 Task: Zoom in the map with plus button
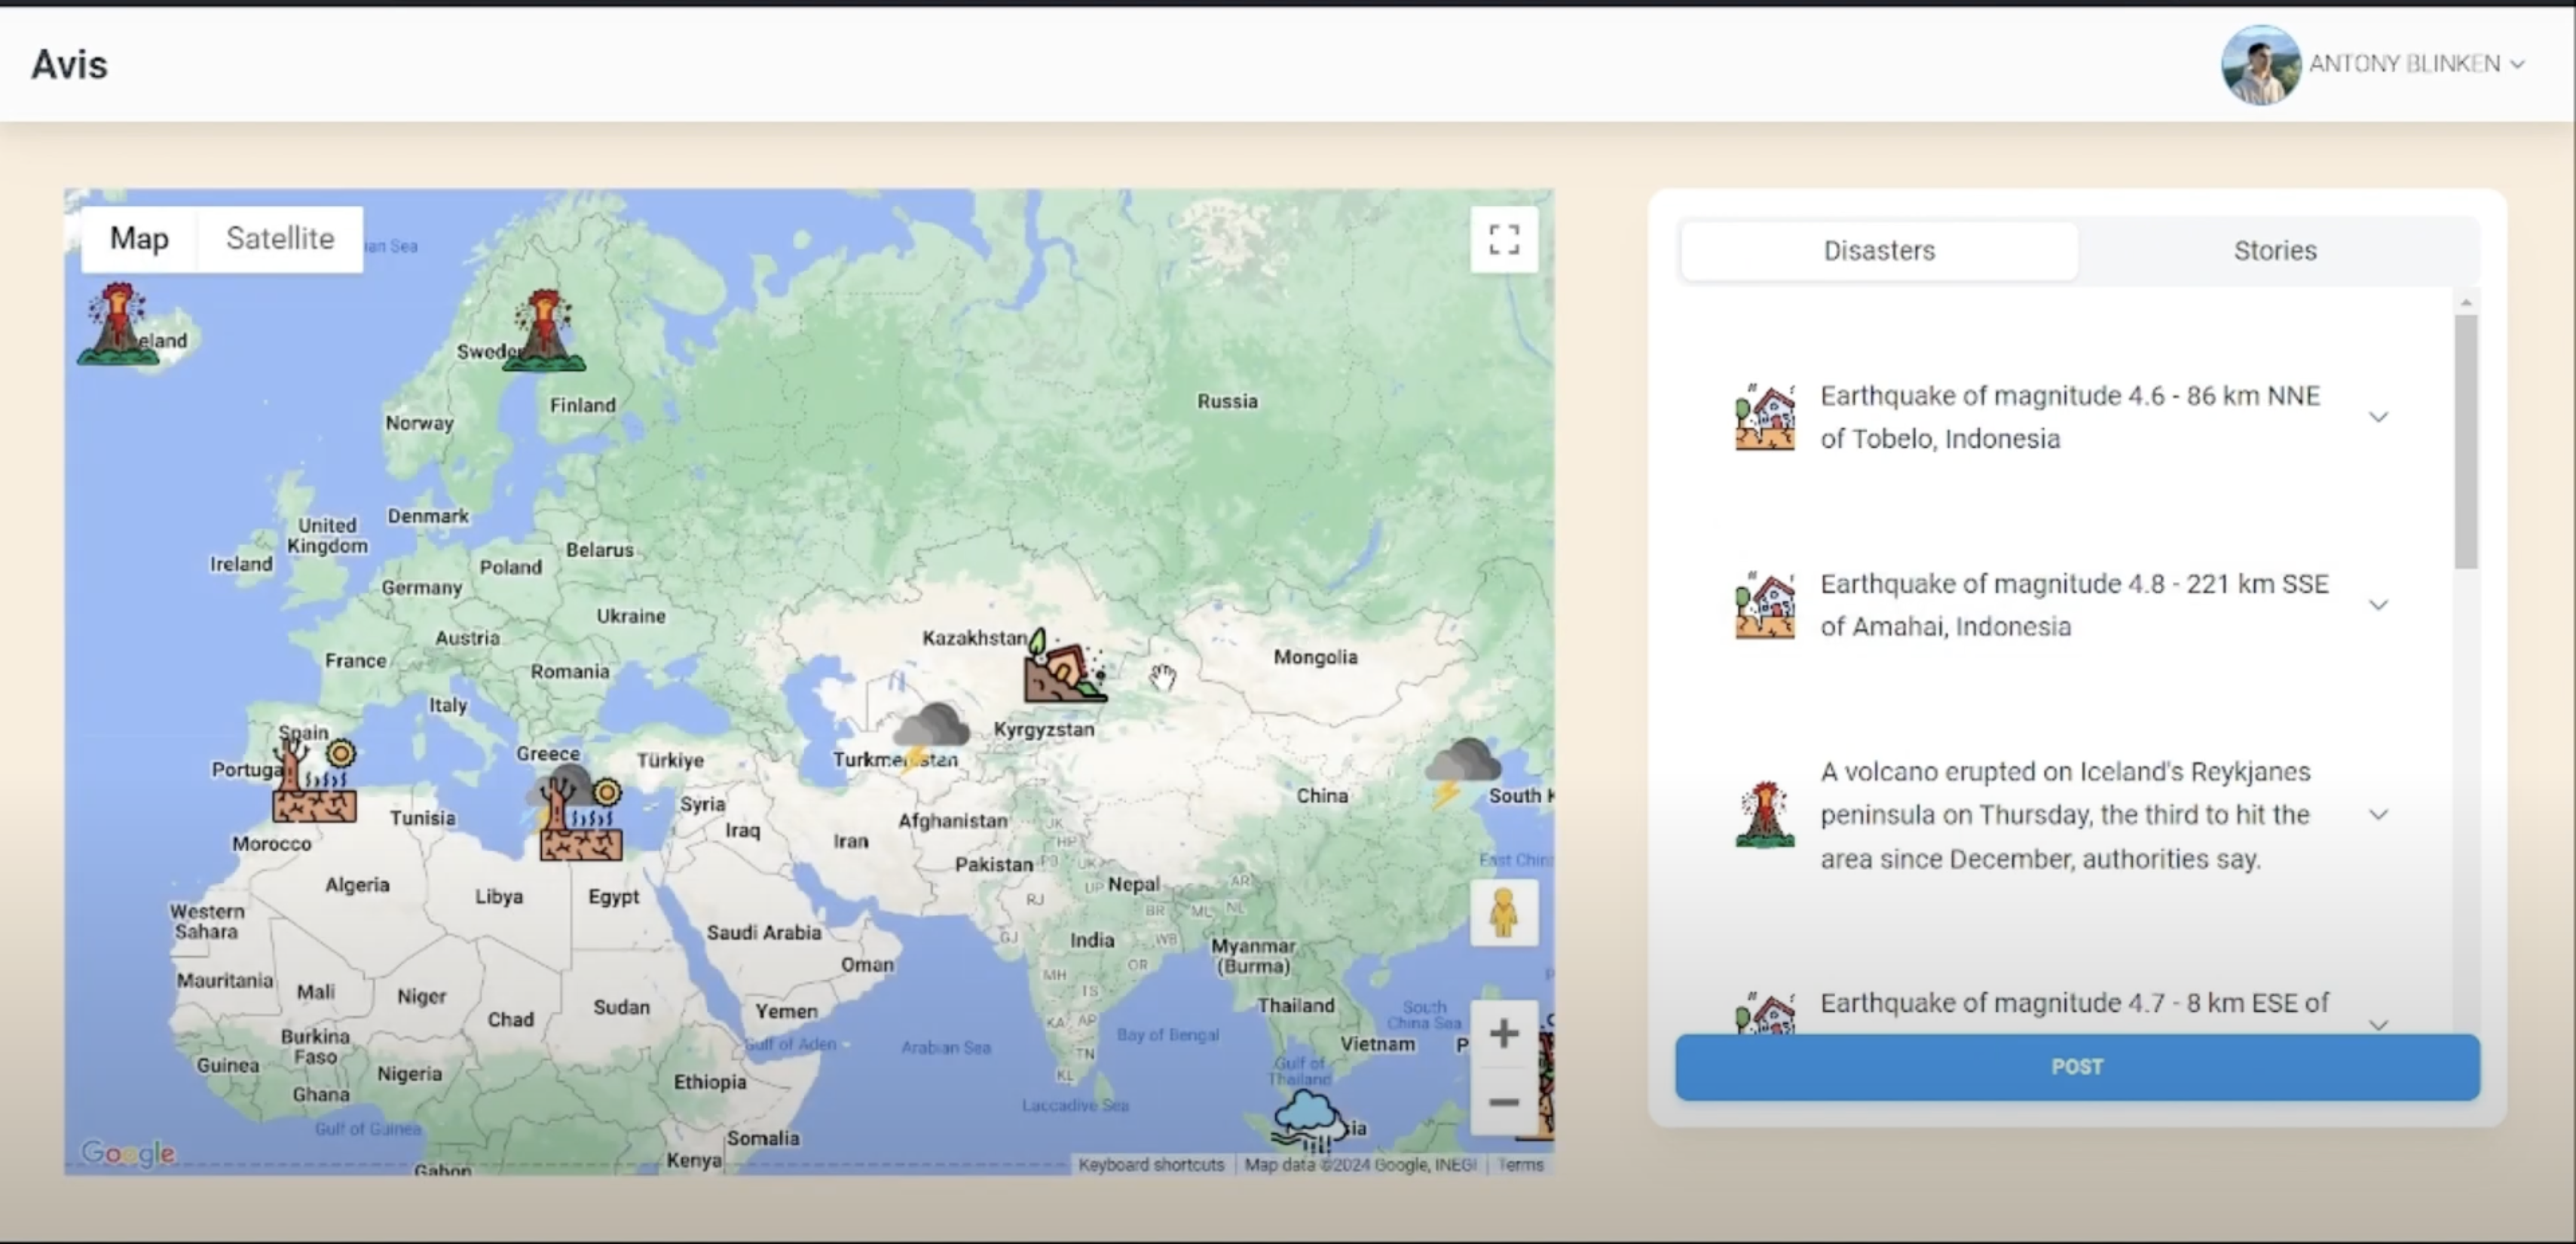[x=1503, y=1033]
